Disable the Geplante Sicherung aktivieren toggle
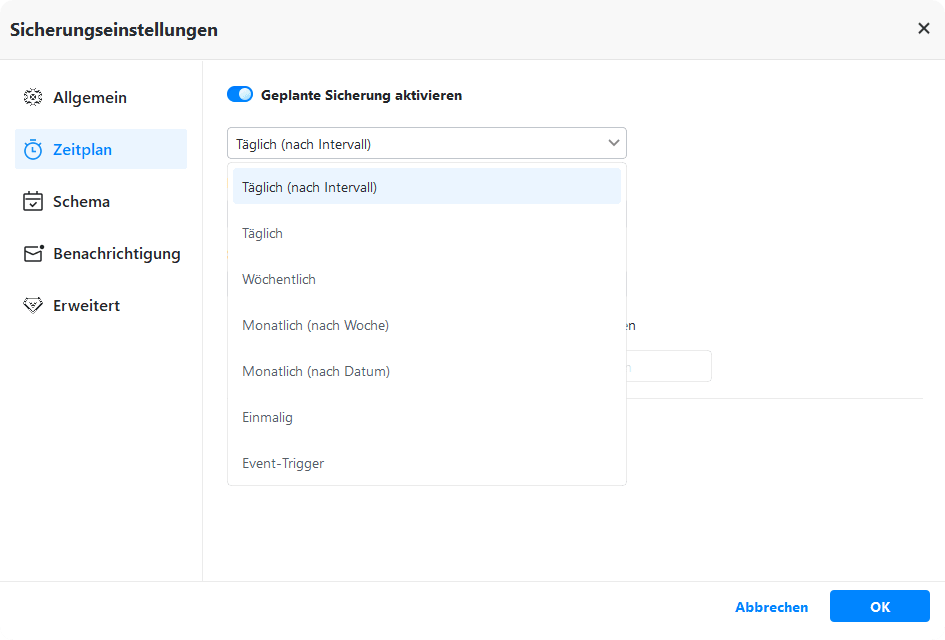 coord(240,95)
